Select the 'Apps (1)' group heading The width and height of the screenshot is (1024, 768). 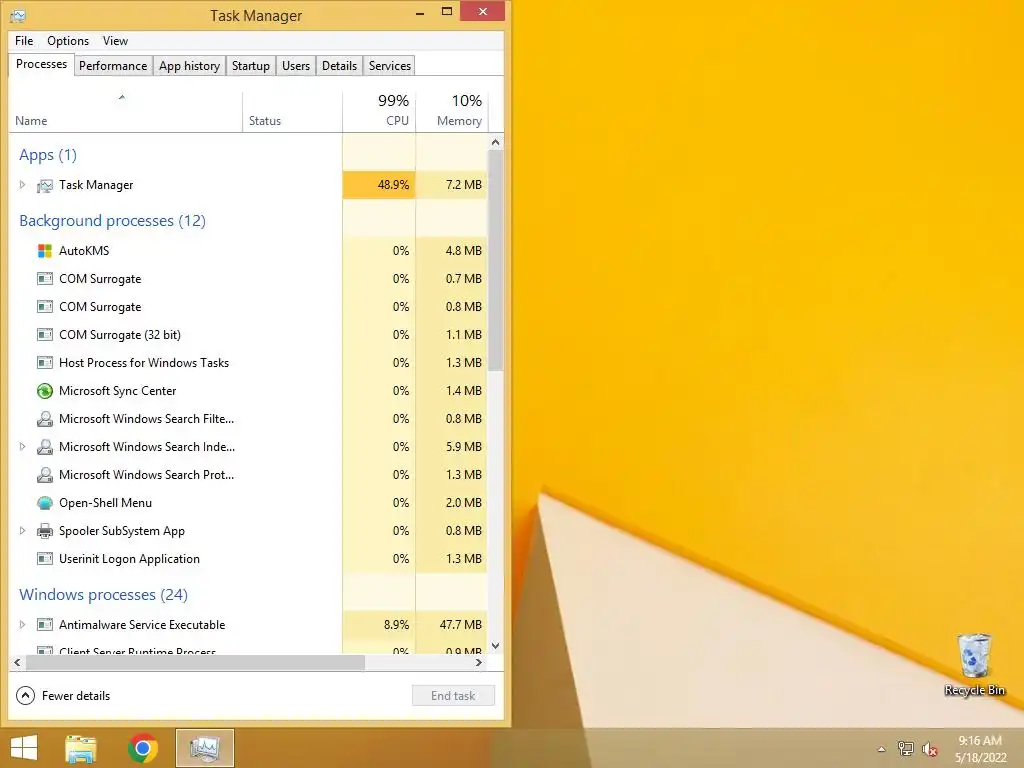[x=48, y=155]
